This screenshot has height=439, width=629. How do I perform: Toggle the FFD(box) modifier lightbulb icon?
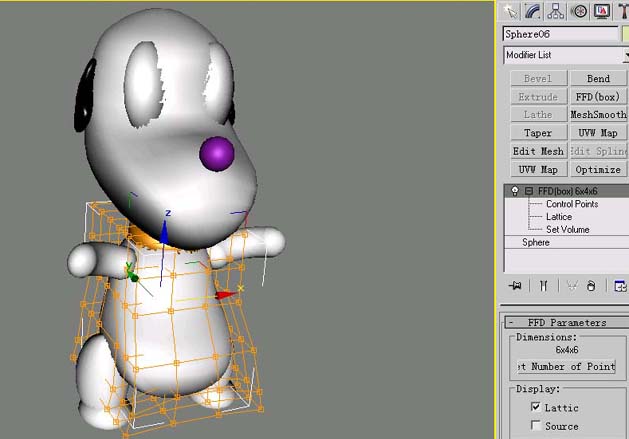pos(515,191)
